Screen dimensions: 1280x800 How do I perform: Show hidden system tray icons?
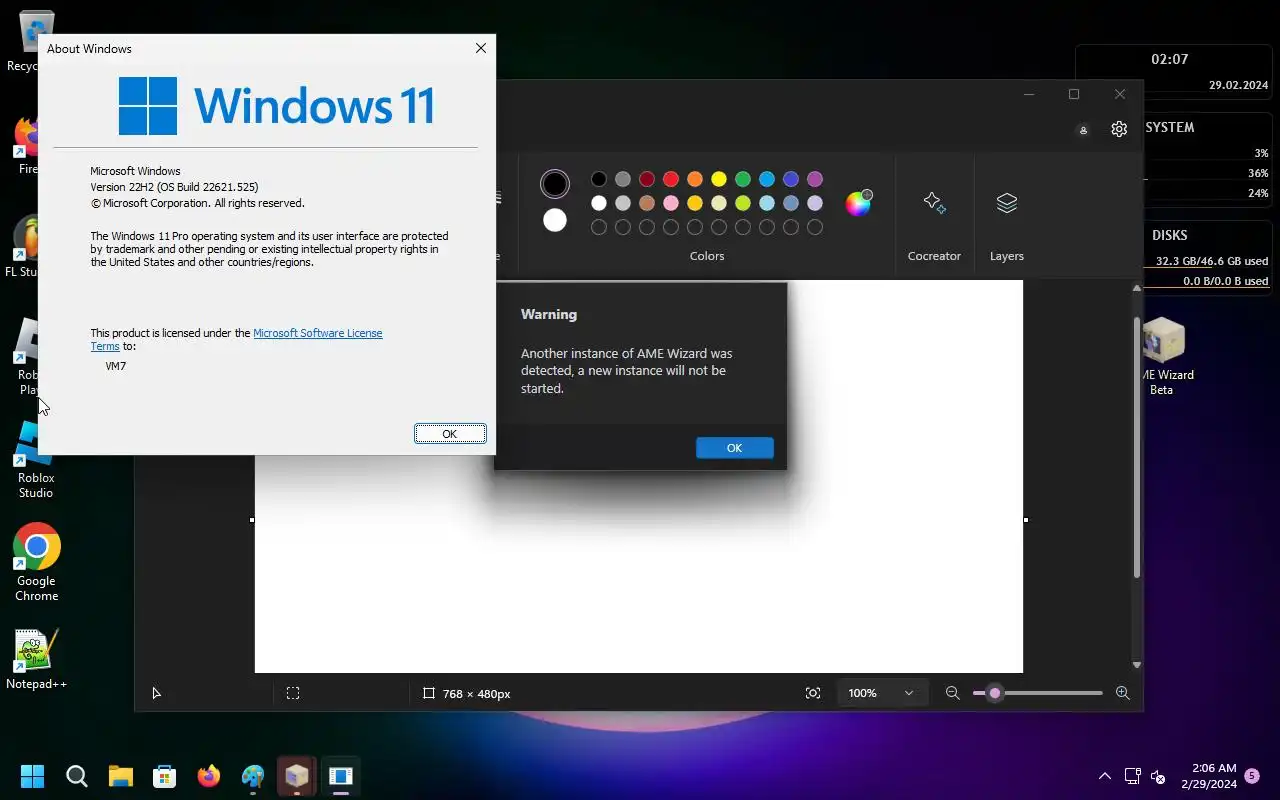pos(1104,776)
